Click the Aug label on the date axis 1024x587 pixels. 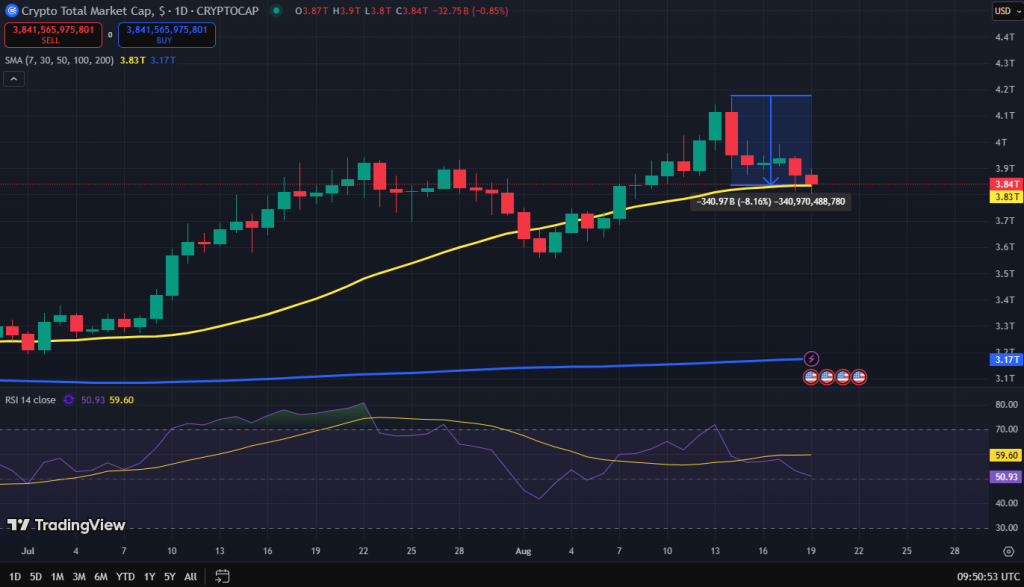[x=523, y=551]
